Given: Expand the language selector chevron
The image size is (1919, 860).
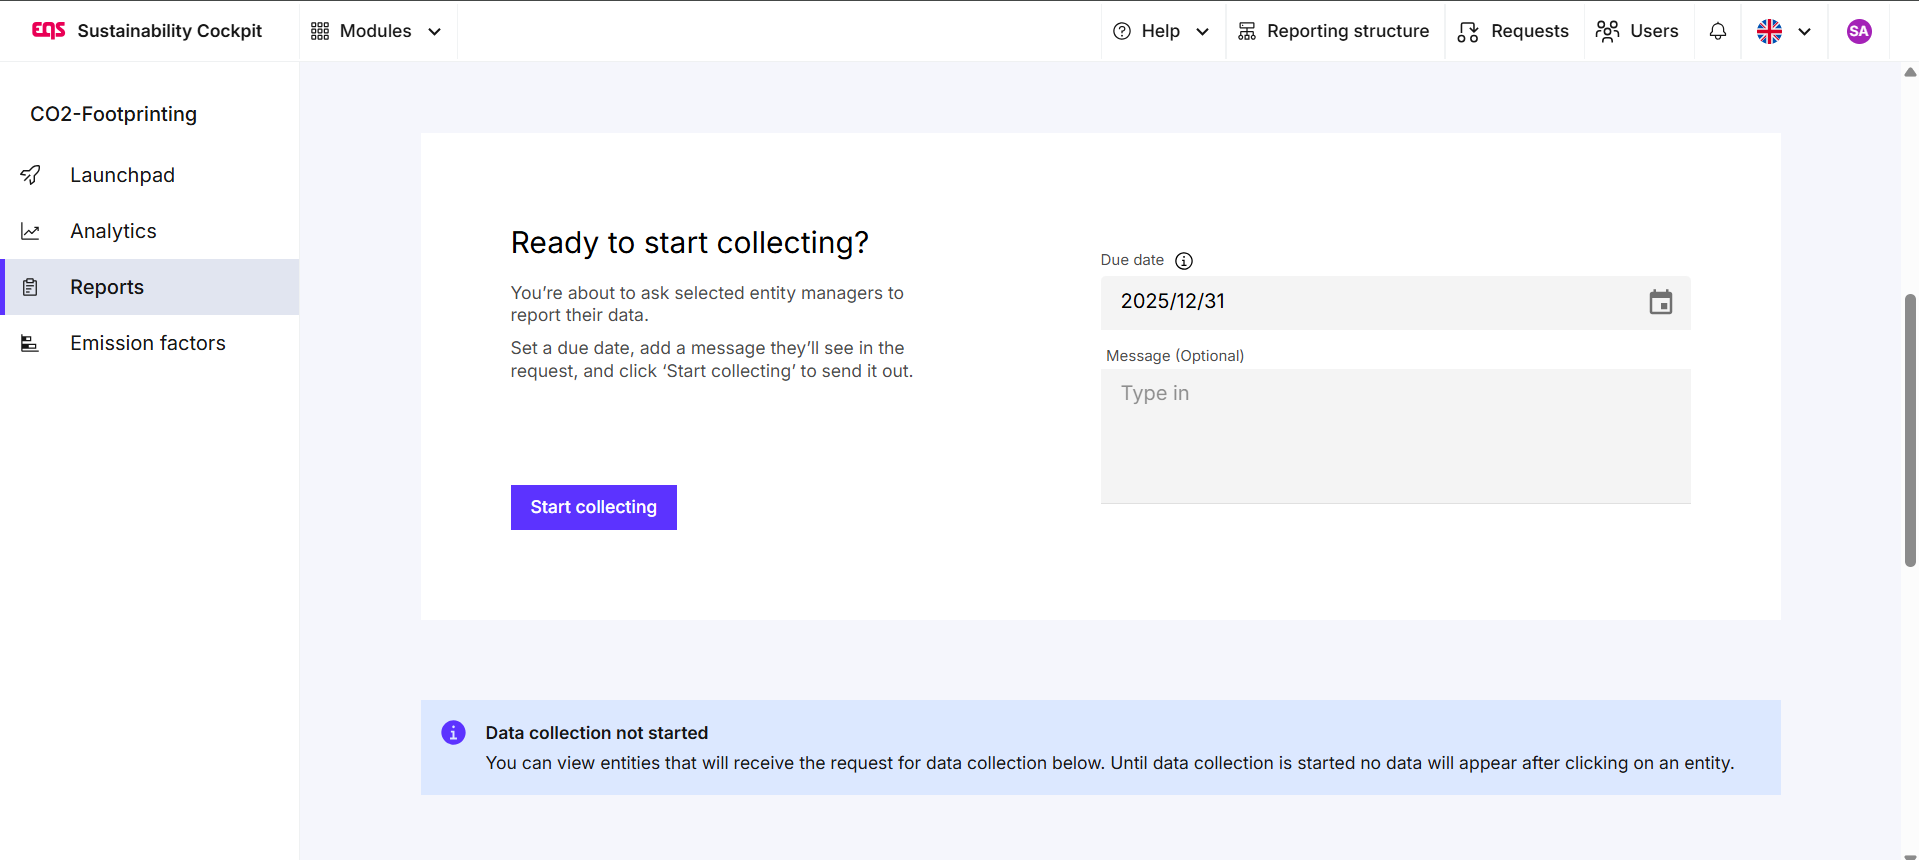Looking at the screenshot, I should click(1805, 31).
